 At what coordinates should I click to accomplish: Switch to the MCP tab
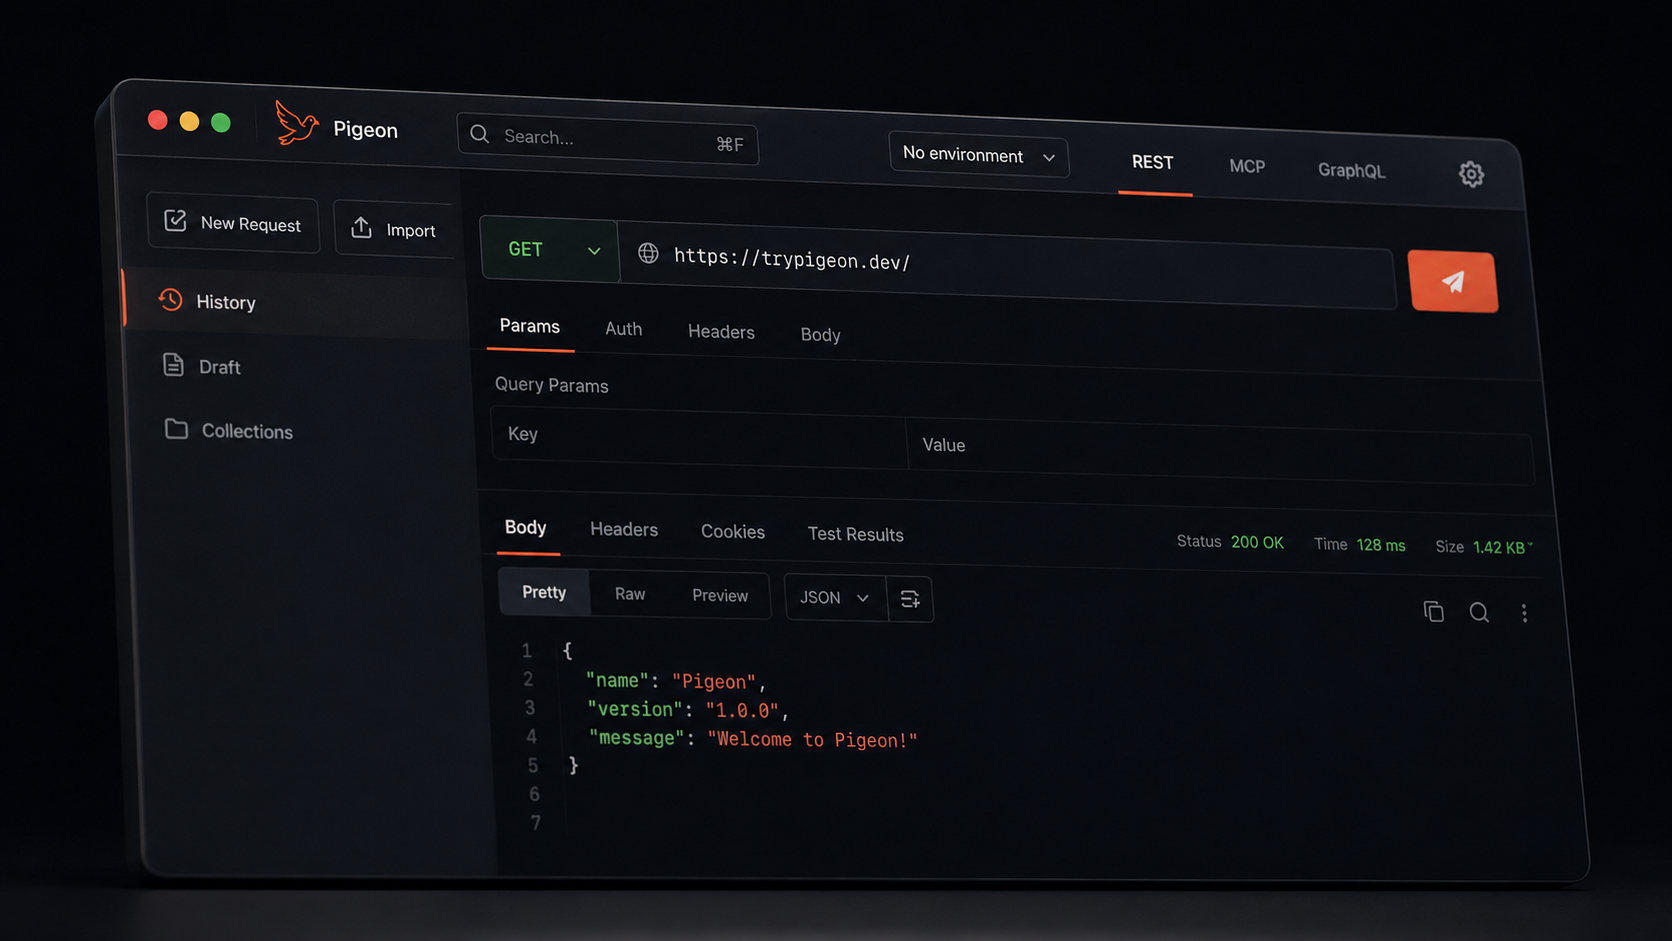click(1247, 166)
